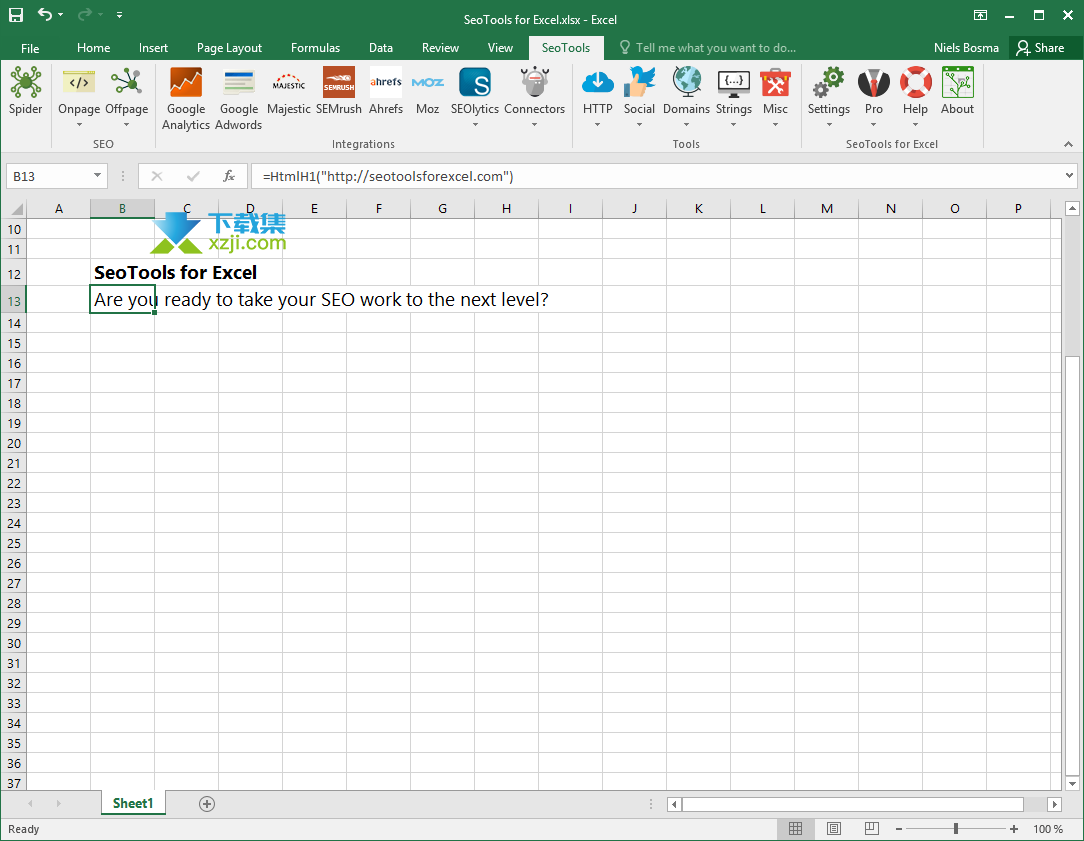This screenshot has width=1084, height=841.
Task: Open the Pro license menu
Action: point(874,97)
